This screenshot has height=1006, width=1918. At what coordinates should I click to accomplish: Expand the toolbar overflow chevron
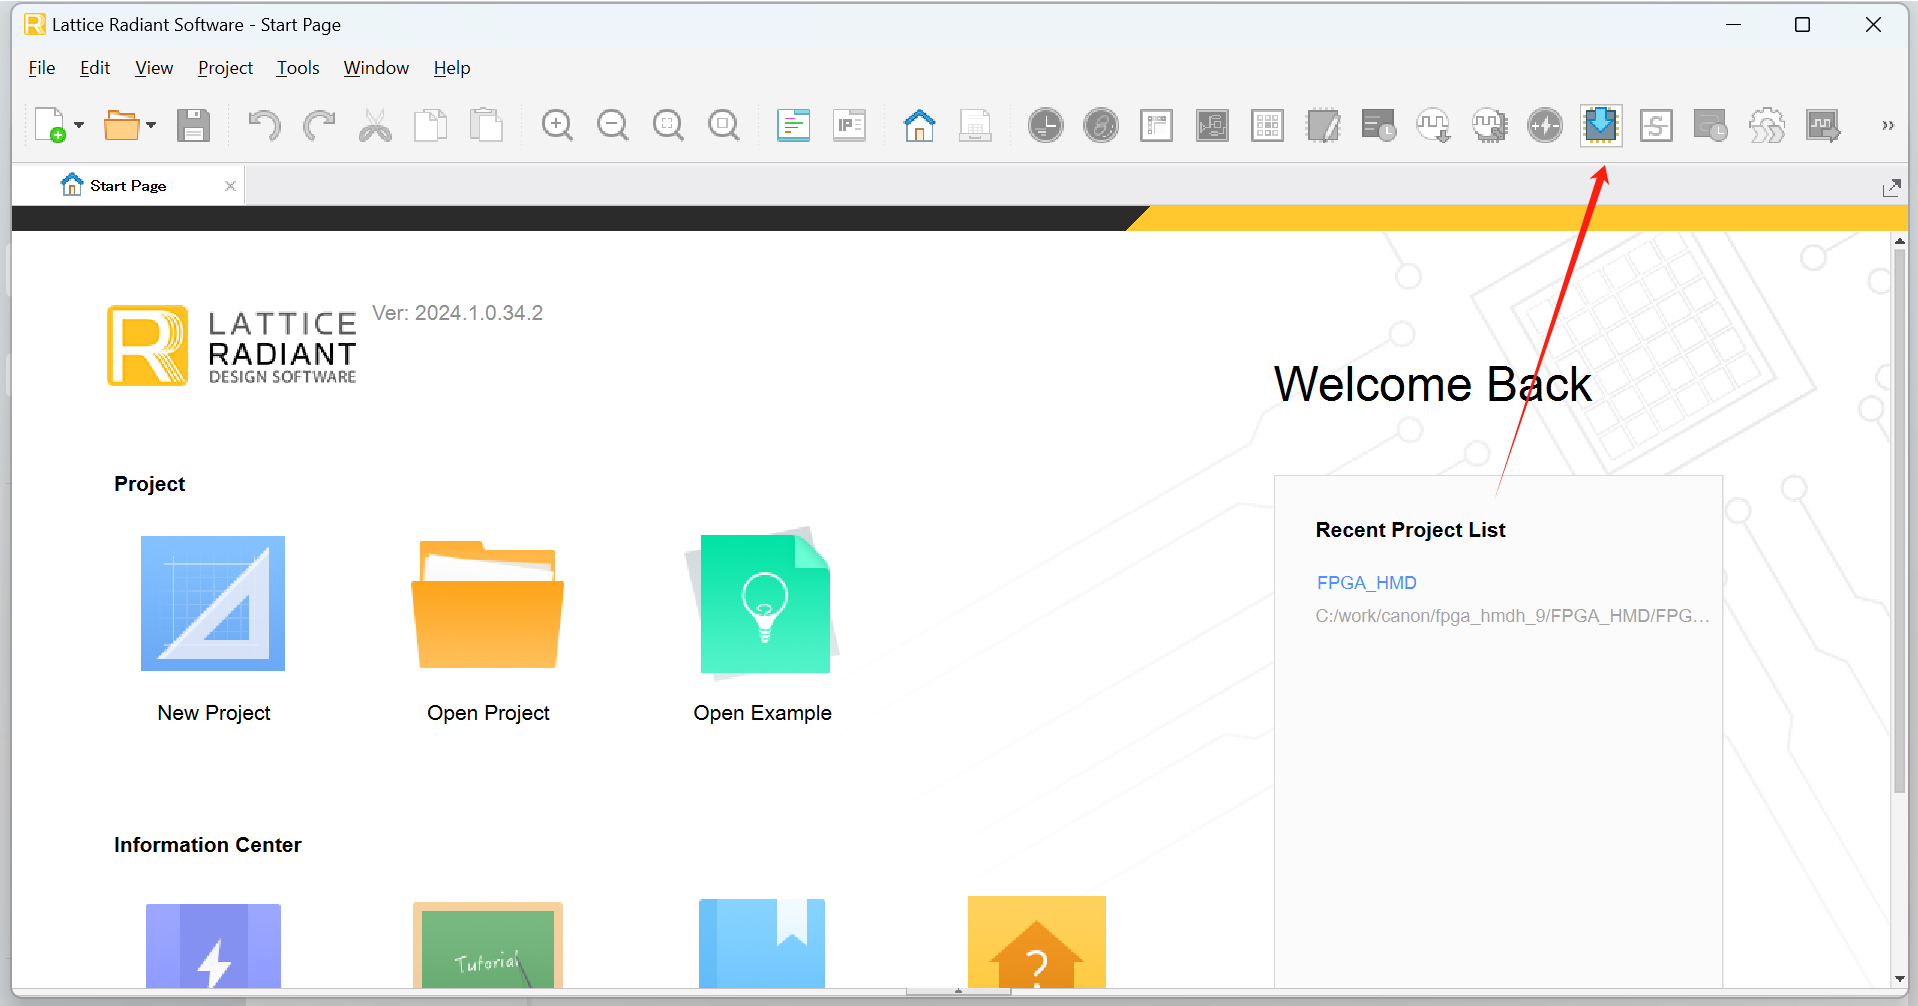(x=1888, y=125)
